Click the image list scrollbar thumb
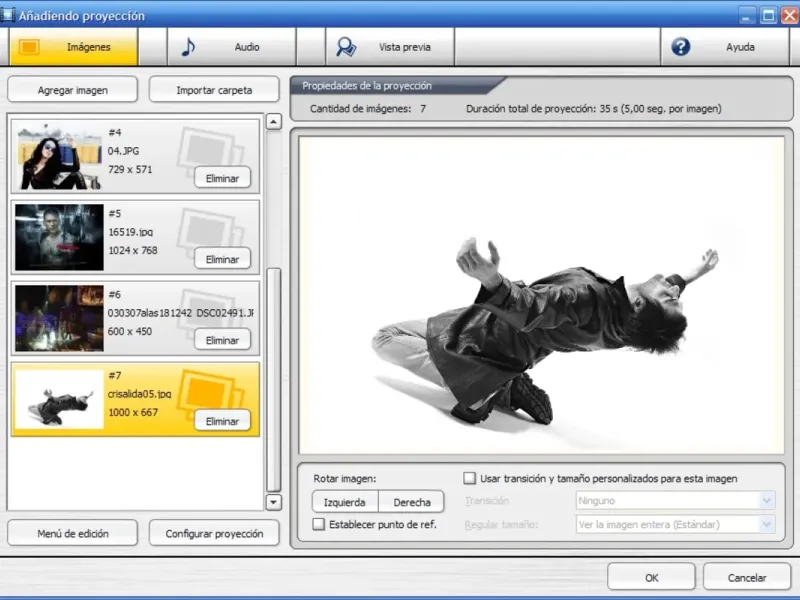The width and height of the screenshot is (800, 600). pos(274,380)
